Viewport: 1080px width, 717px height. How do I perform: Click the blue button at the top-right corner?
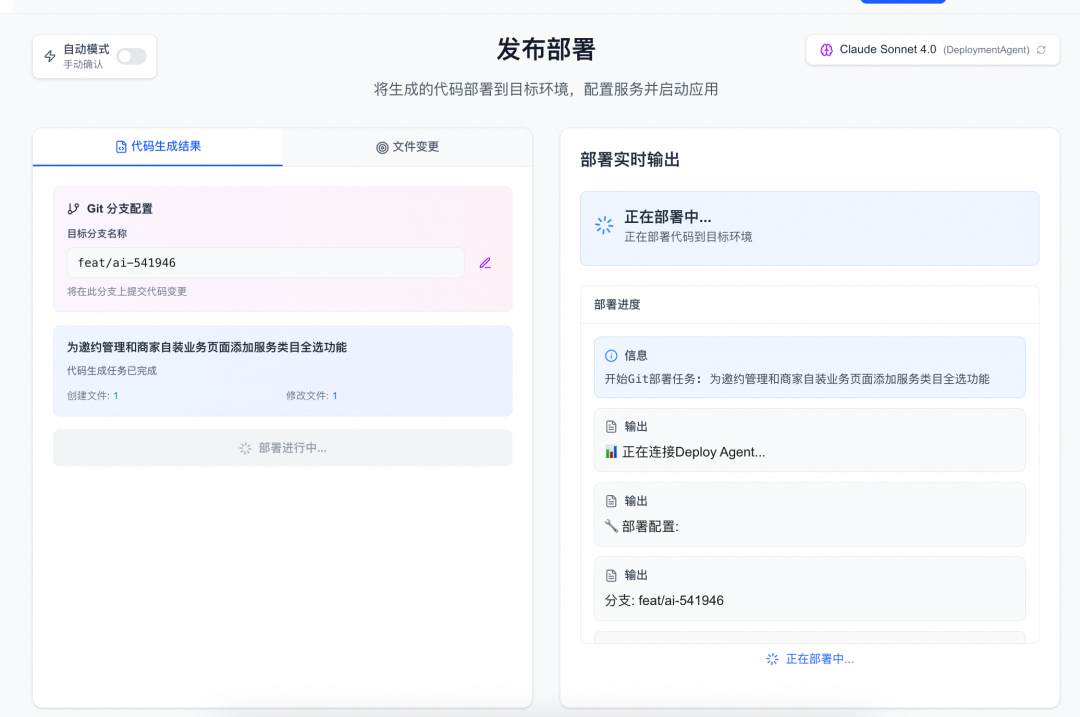tap(903, 2)
